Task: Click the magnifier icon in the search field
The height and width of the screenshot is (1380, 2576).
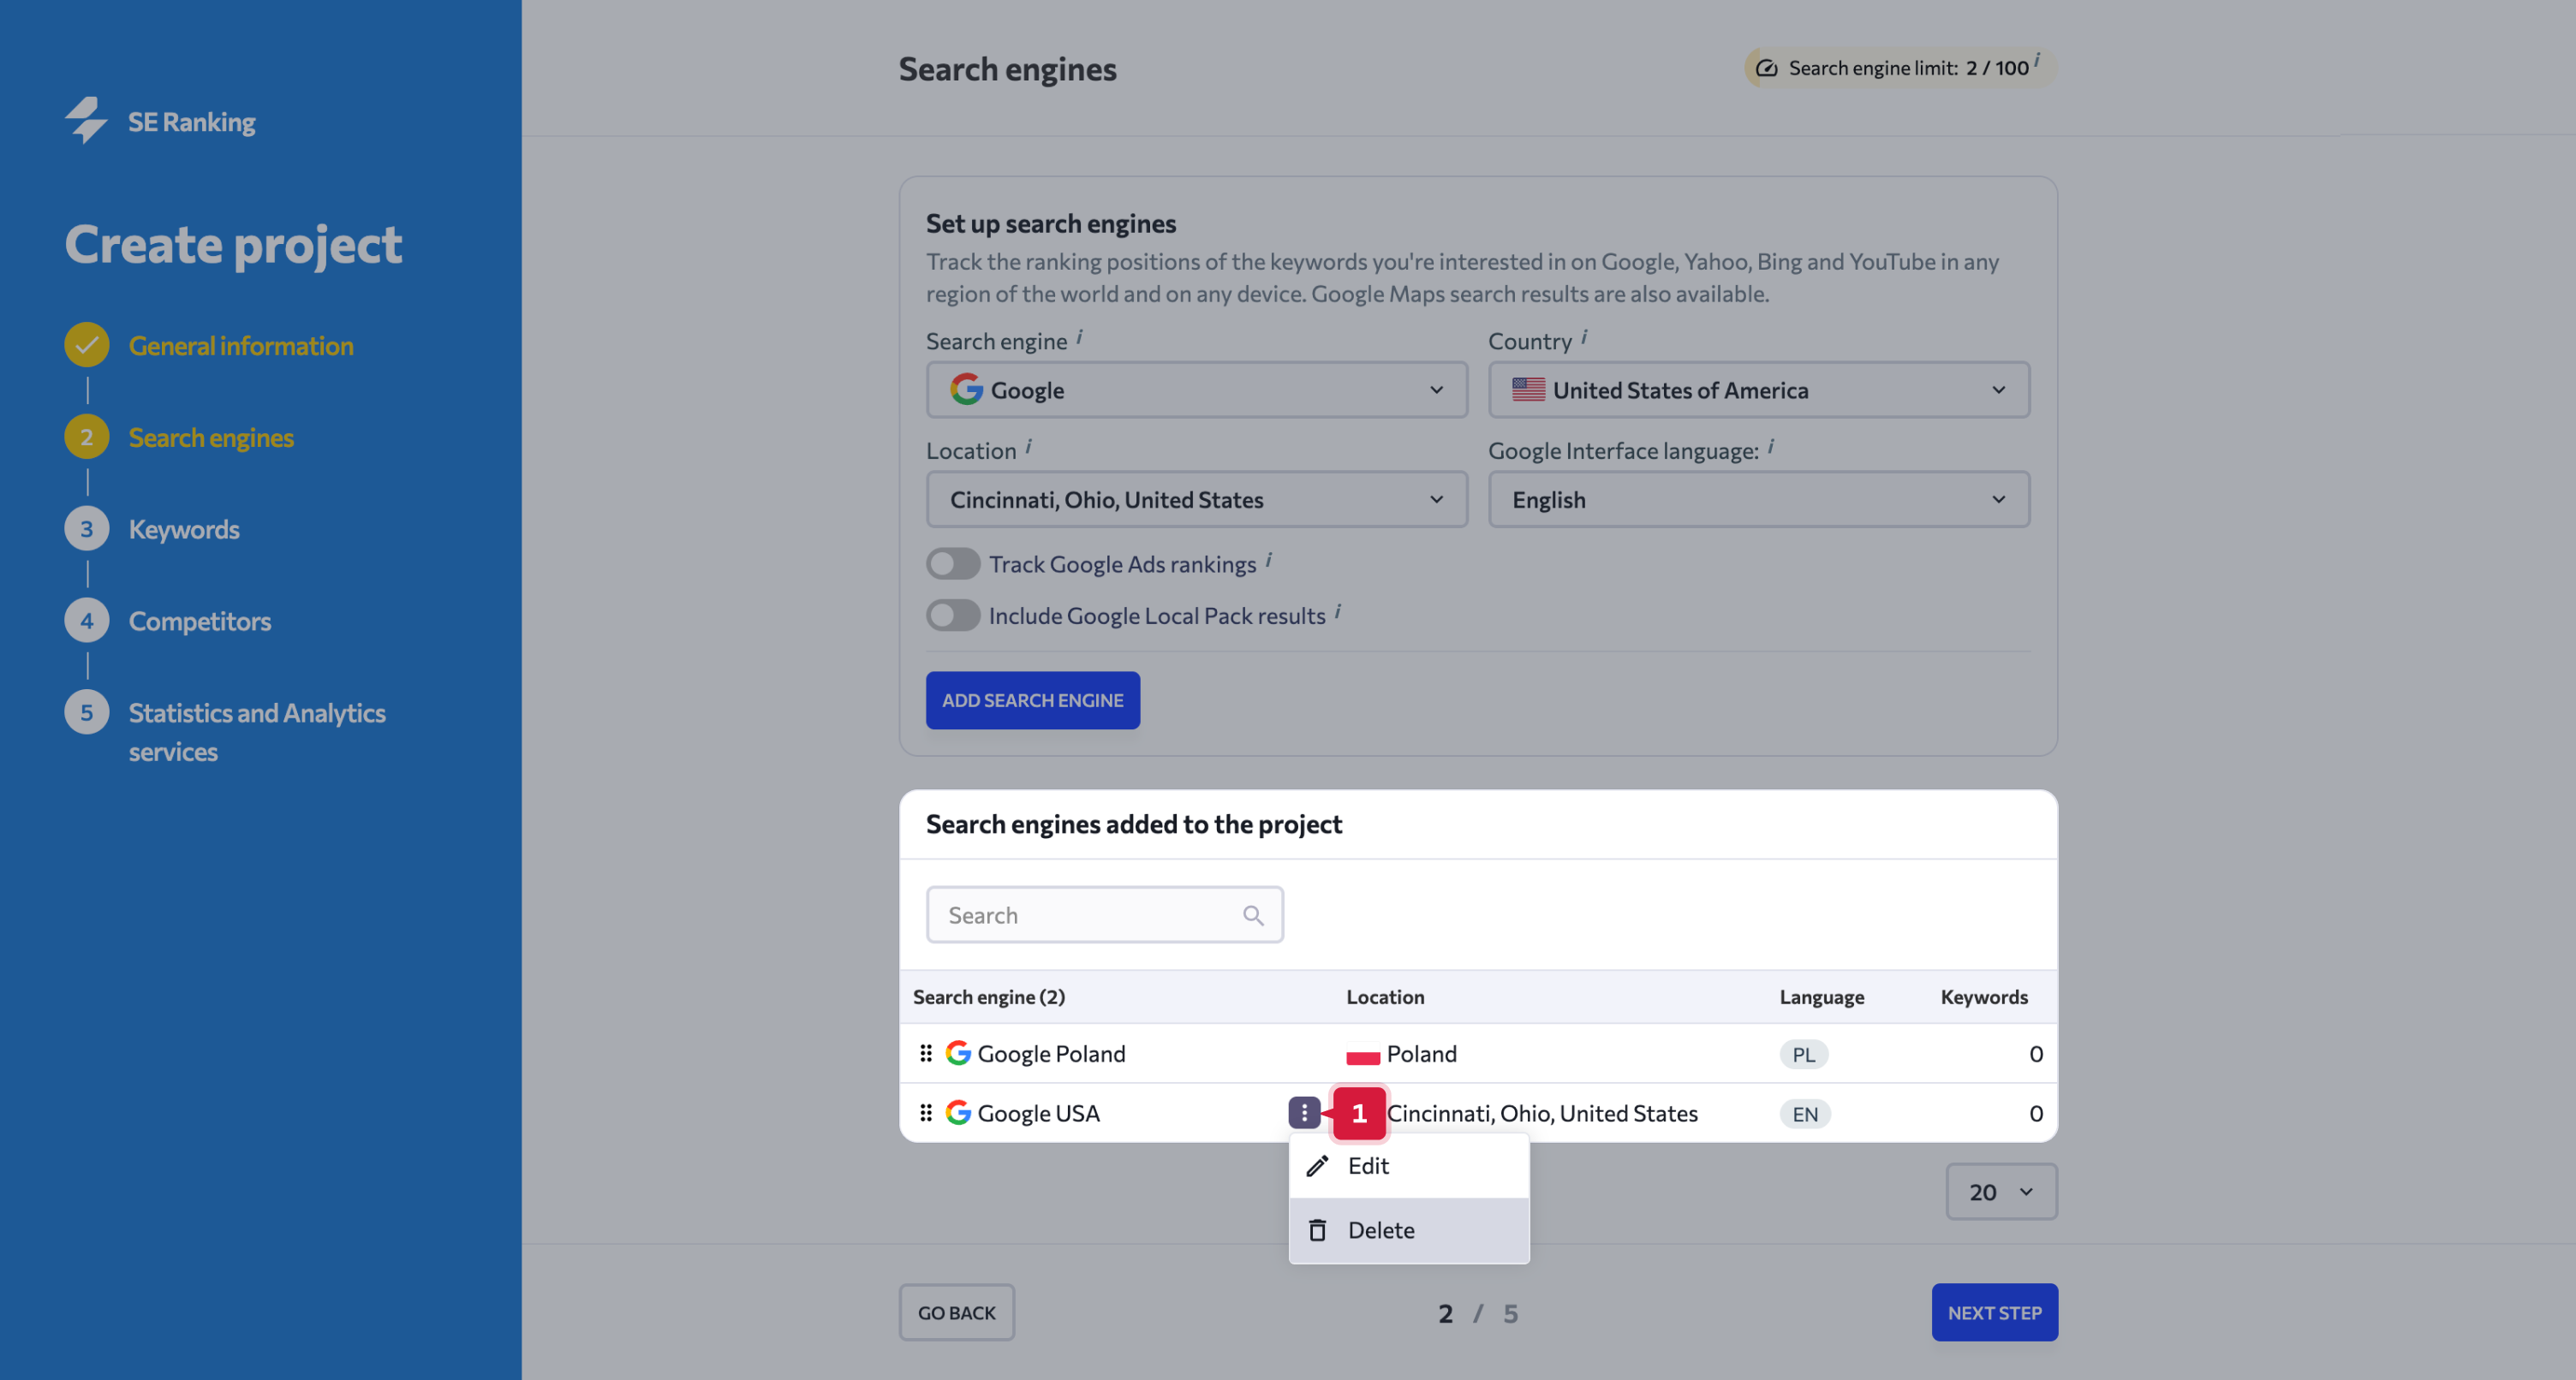Action: [1253, 914]
